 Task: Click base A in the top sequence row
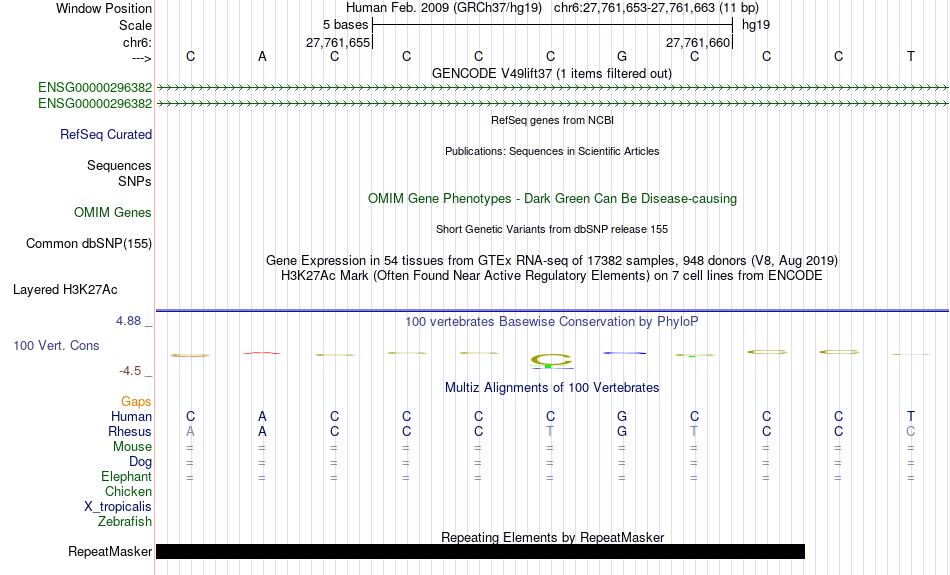[262, 56]
